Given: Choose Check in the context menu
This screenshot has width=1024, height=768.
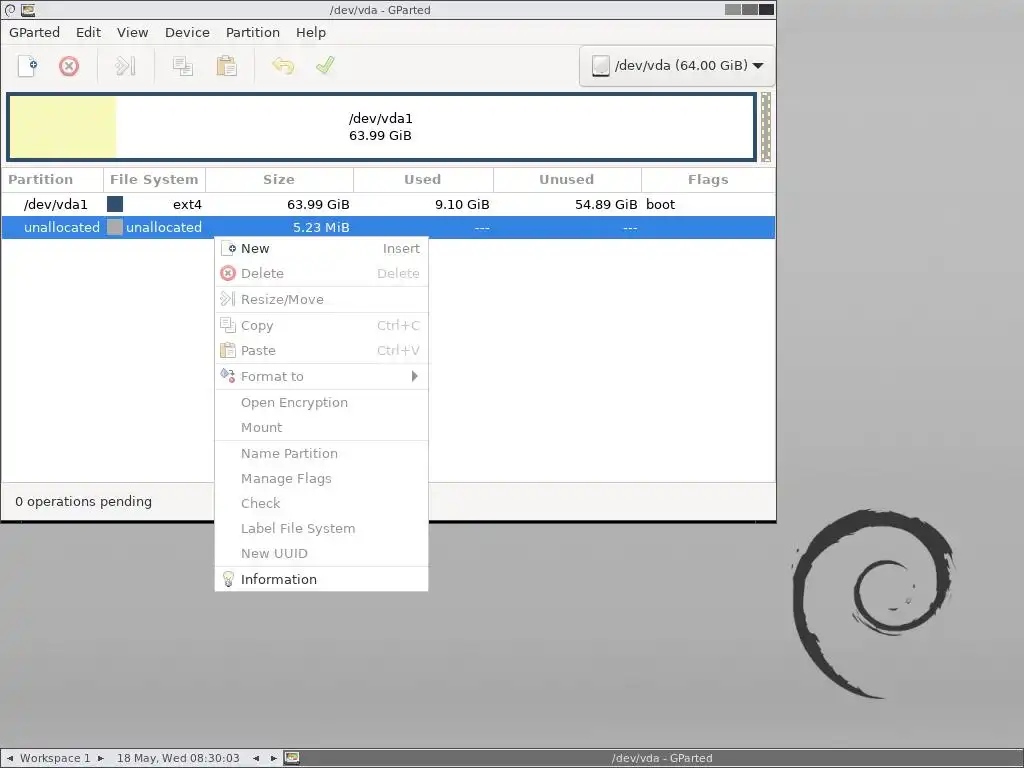Looking at the screenshot, I should [321, 503].
